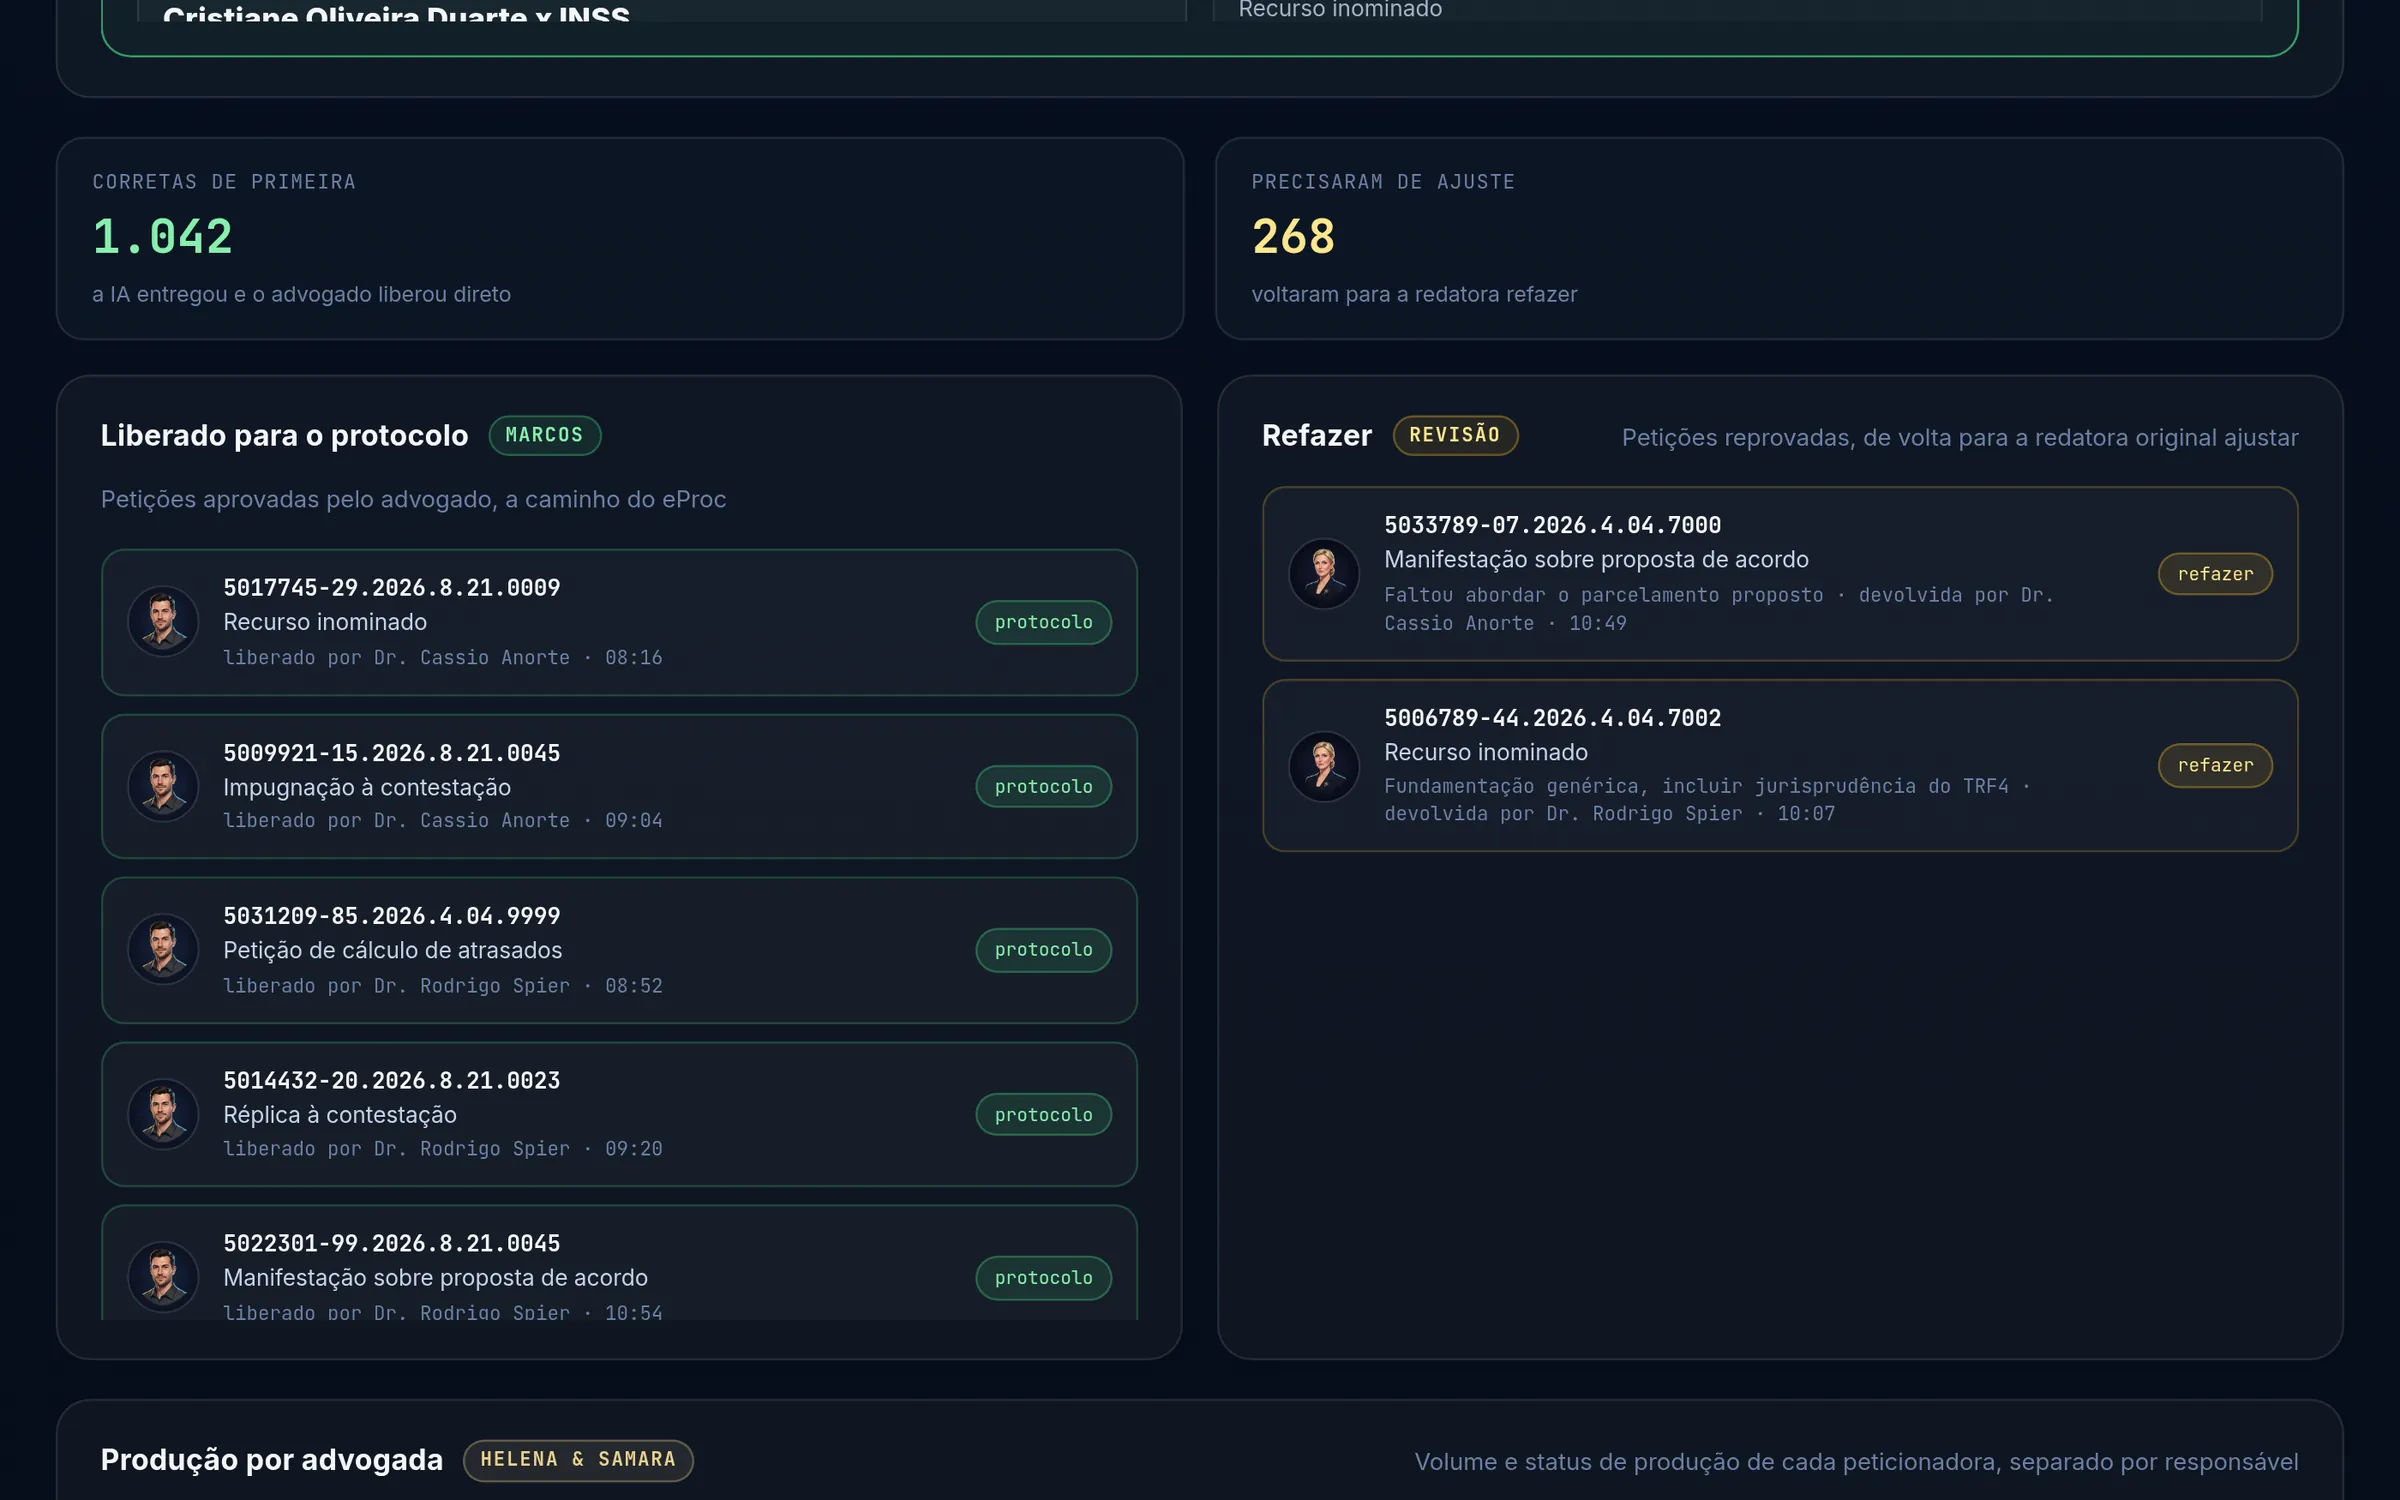2400x1500 pixels.
Task: Click 'voltaram para a redatora refazer' caption
Action: coord(1414,294)
